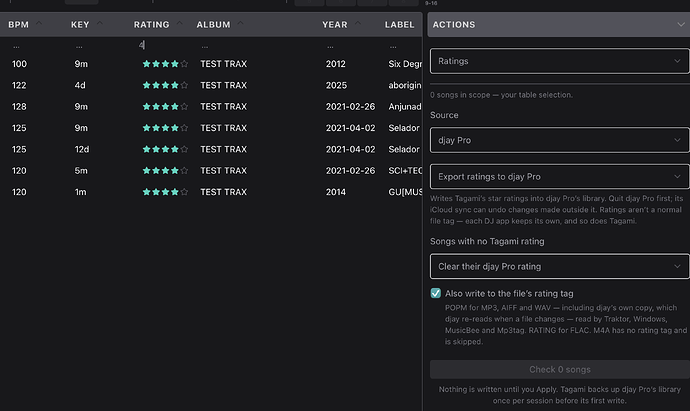Click the aborigin label cell

405,85
